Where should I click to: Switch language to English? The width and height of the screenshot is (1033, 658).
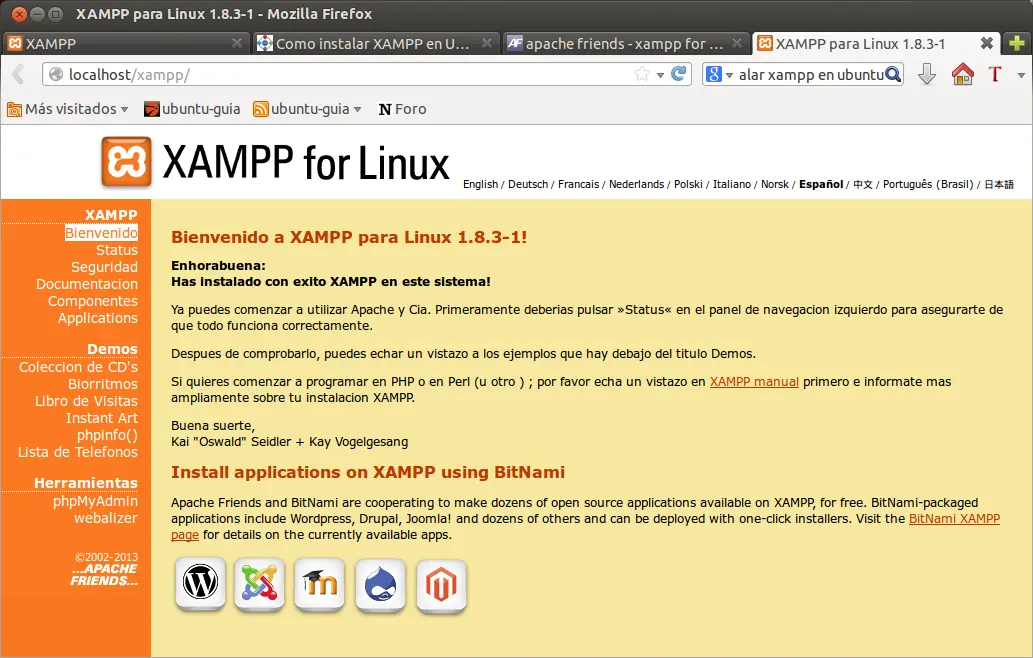480,184
